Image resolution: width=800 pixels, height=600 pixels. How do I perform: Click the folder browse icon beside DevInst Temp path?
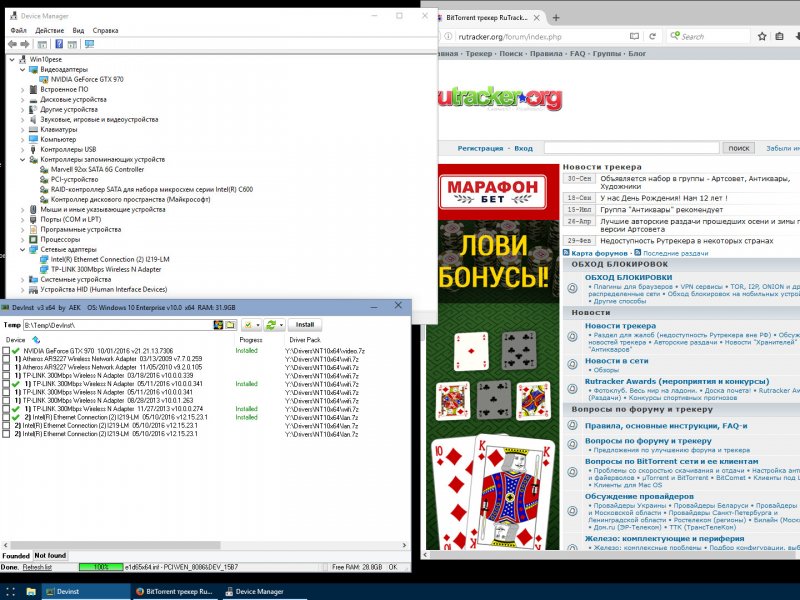(230, 325)
